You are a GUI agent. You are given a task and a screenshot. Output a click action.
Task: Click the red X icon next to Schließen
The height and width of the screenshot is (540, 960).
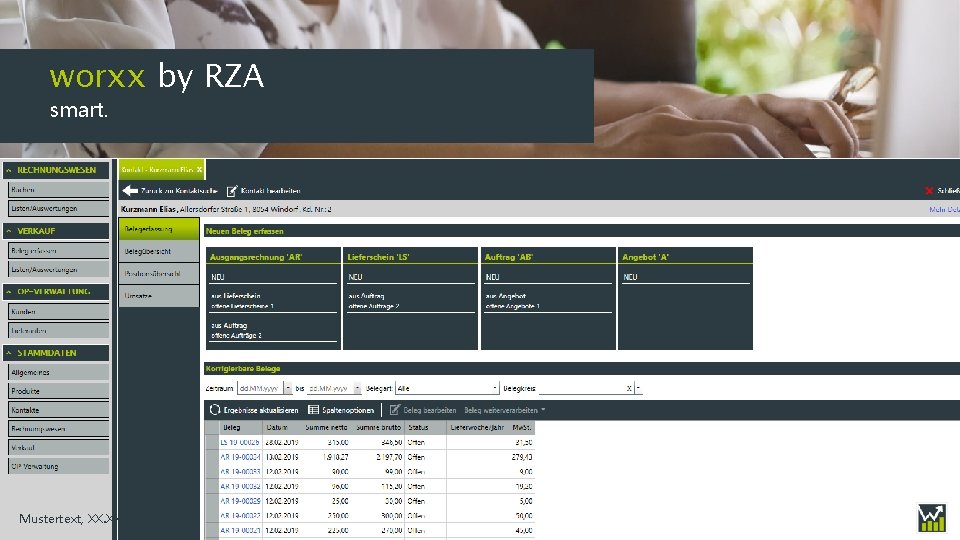coord(929,191)
